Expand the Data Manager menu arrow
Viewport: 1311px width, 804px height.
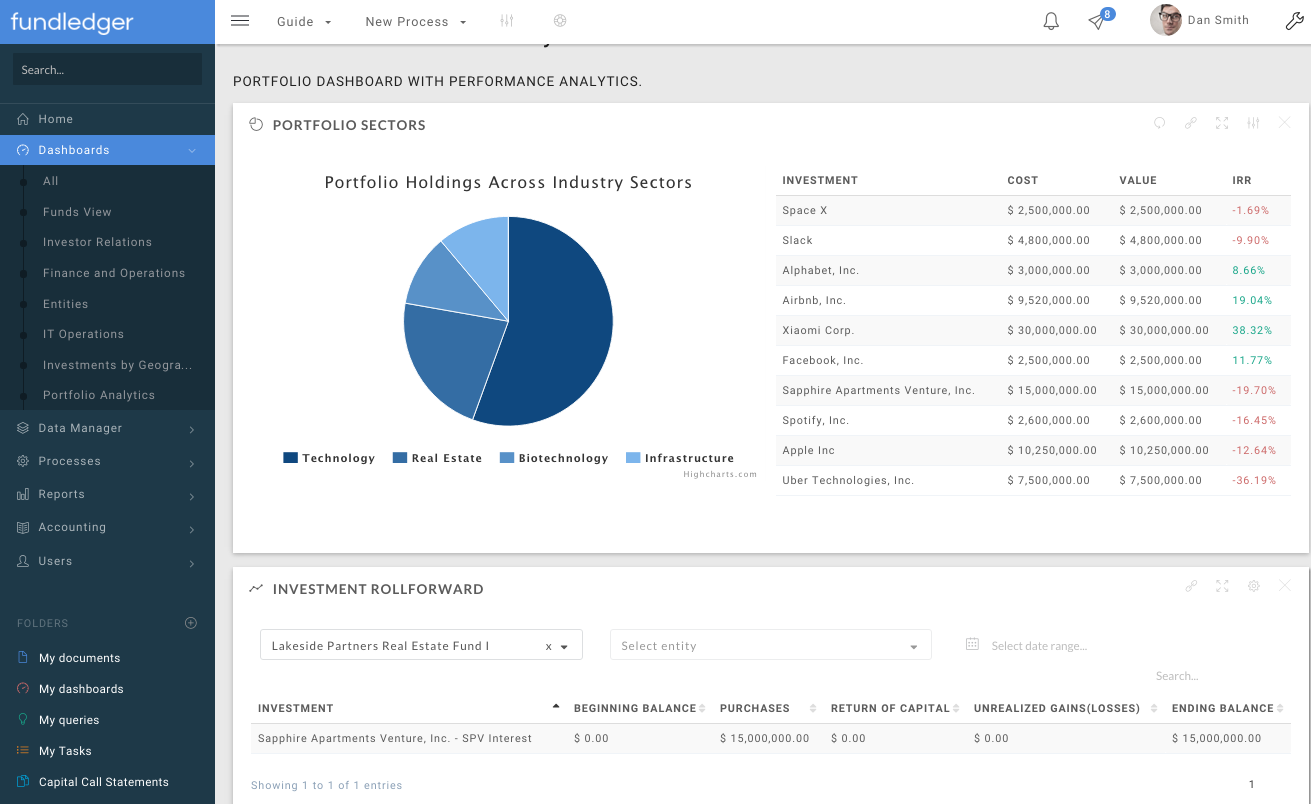(192, 429)
